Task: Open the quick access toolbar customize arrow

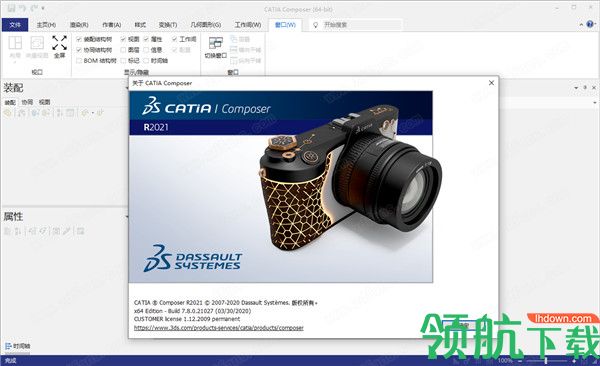Action: click(43, 8)
